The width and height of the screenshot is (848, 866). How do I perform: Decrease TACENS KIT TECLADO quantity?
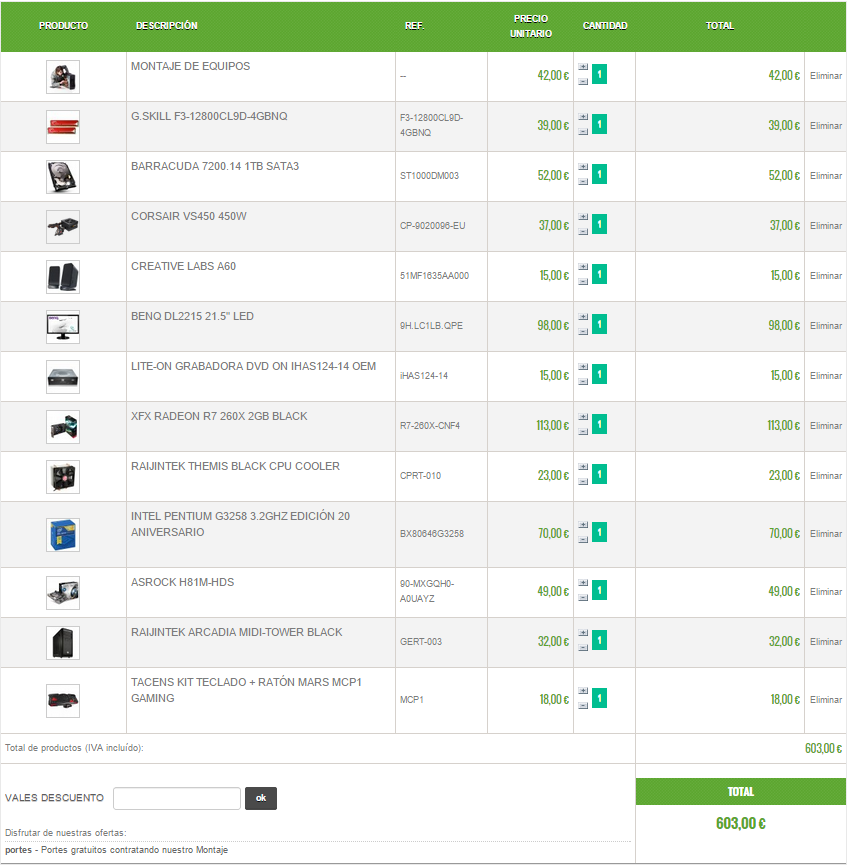point(583,706)
